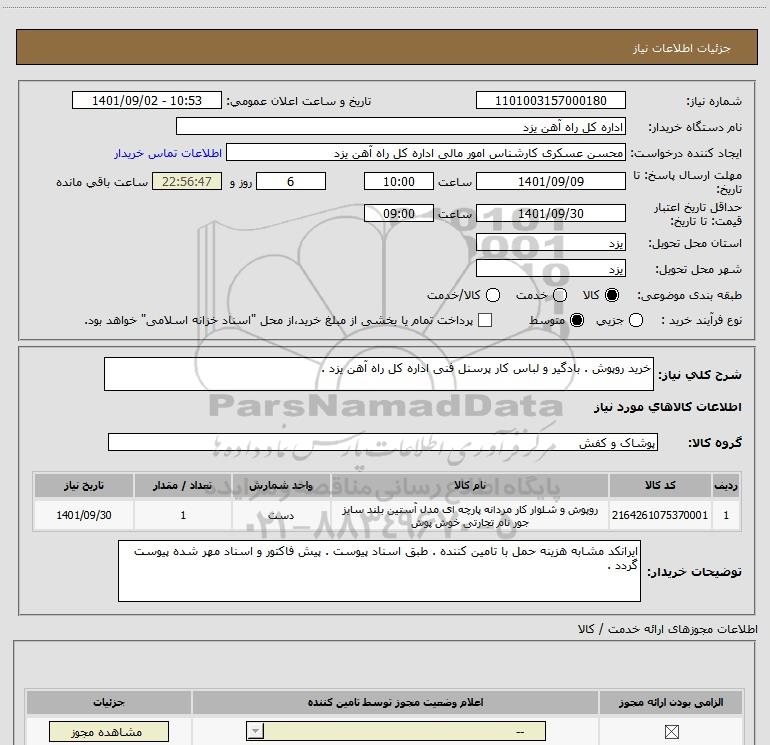Click the اطلاعات مجوزهای ارائه خدمت / کالا heading

pos(667,629)
